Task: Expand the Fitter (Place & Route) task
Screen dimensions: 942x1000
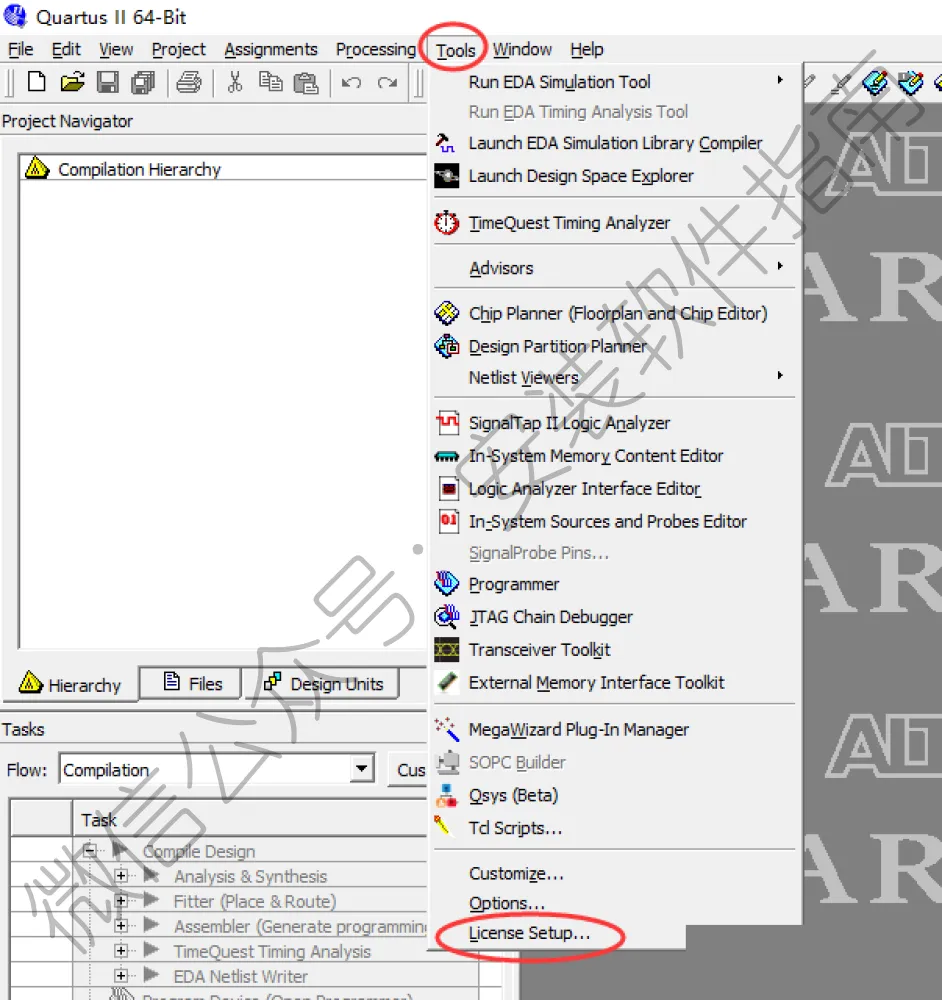Action: click(x=121, y=901)
